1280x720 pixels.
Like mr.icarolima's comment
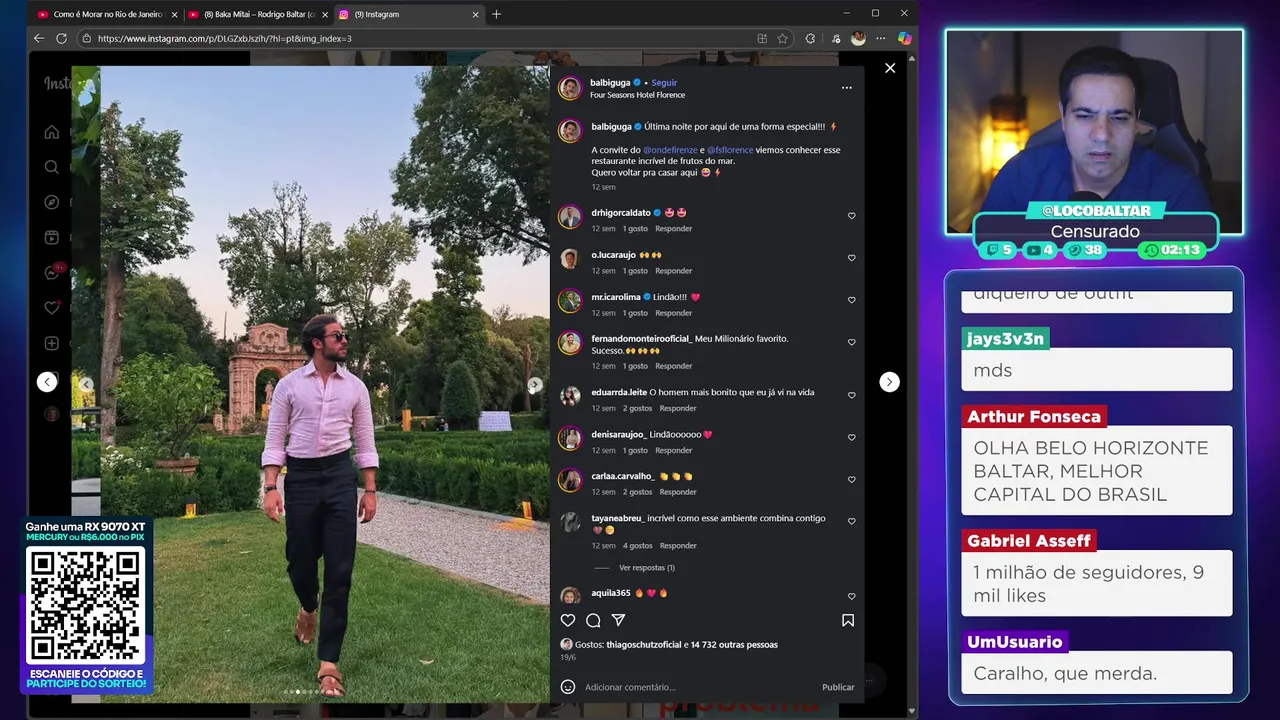[852, 300]
